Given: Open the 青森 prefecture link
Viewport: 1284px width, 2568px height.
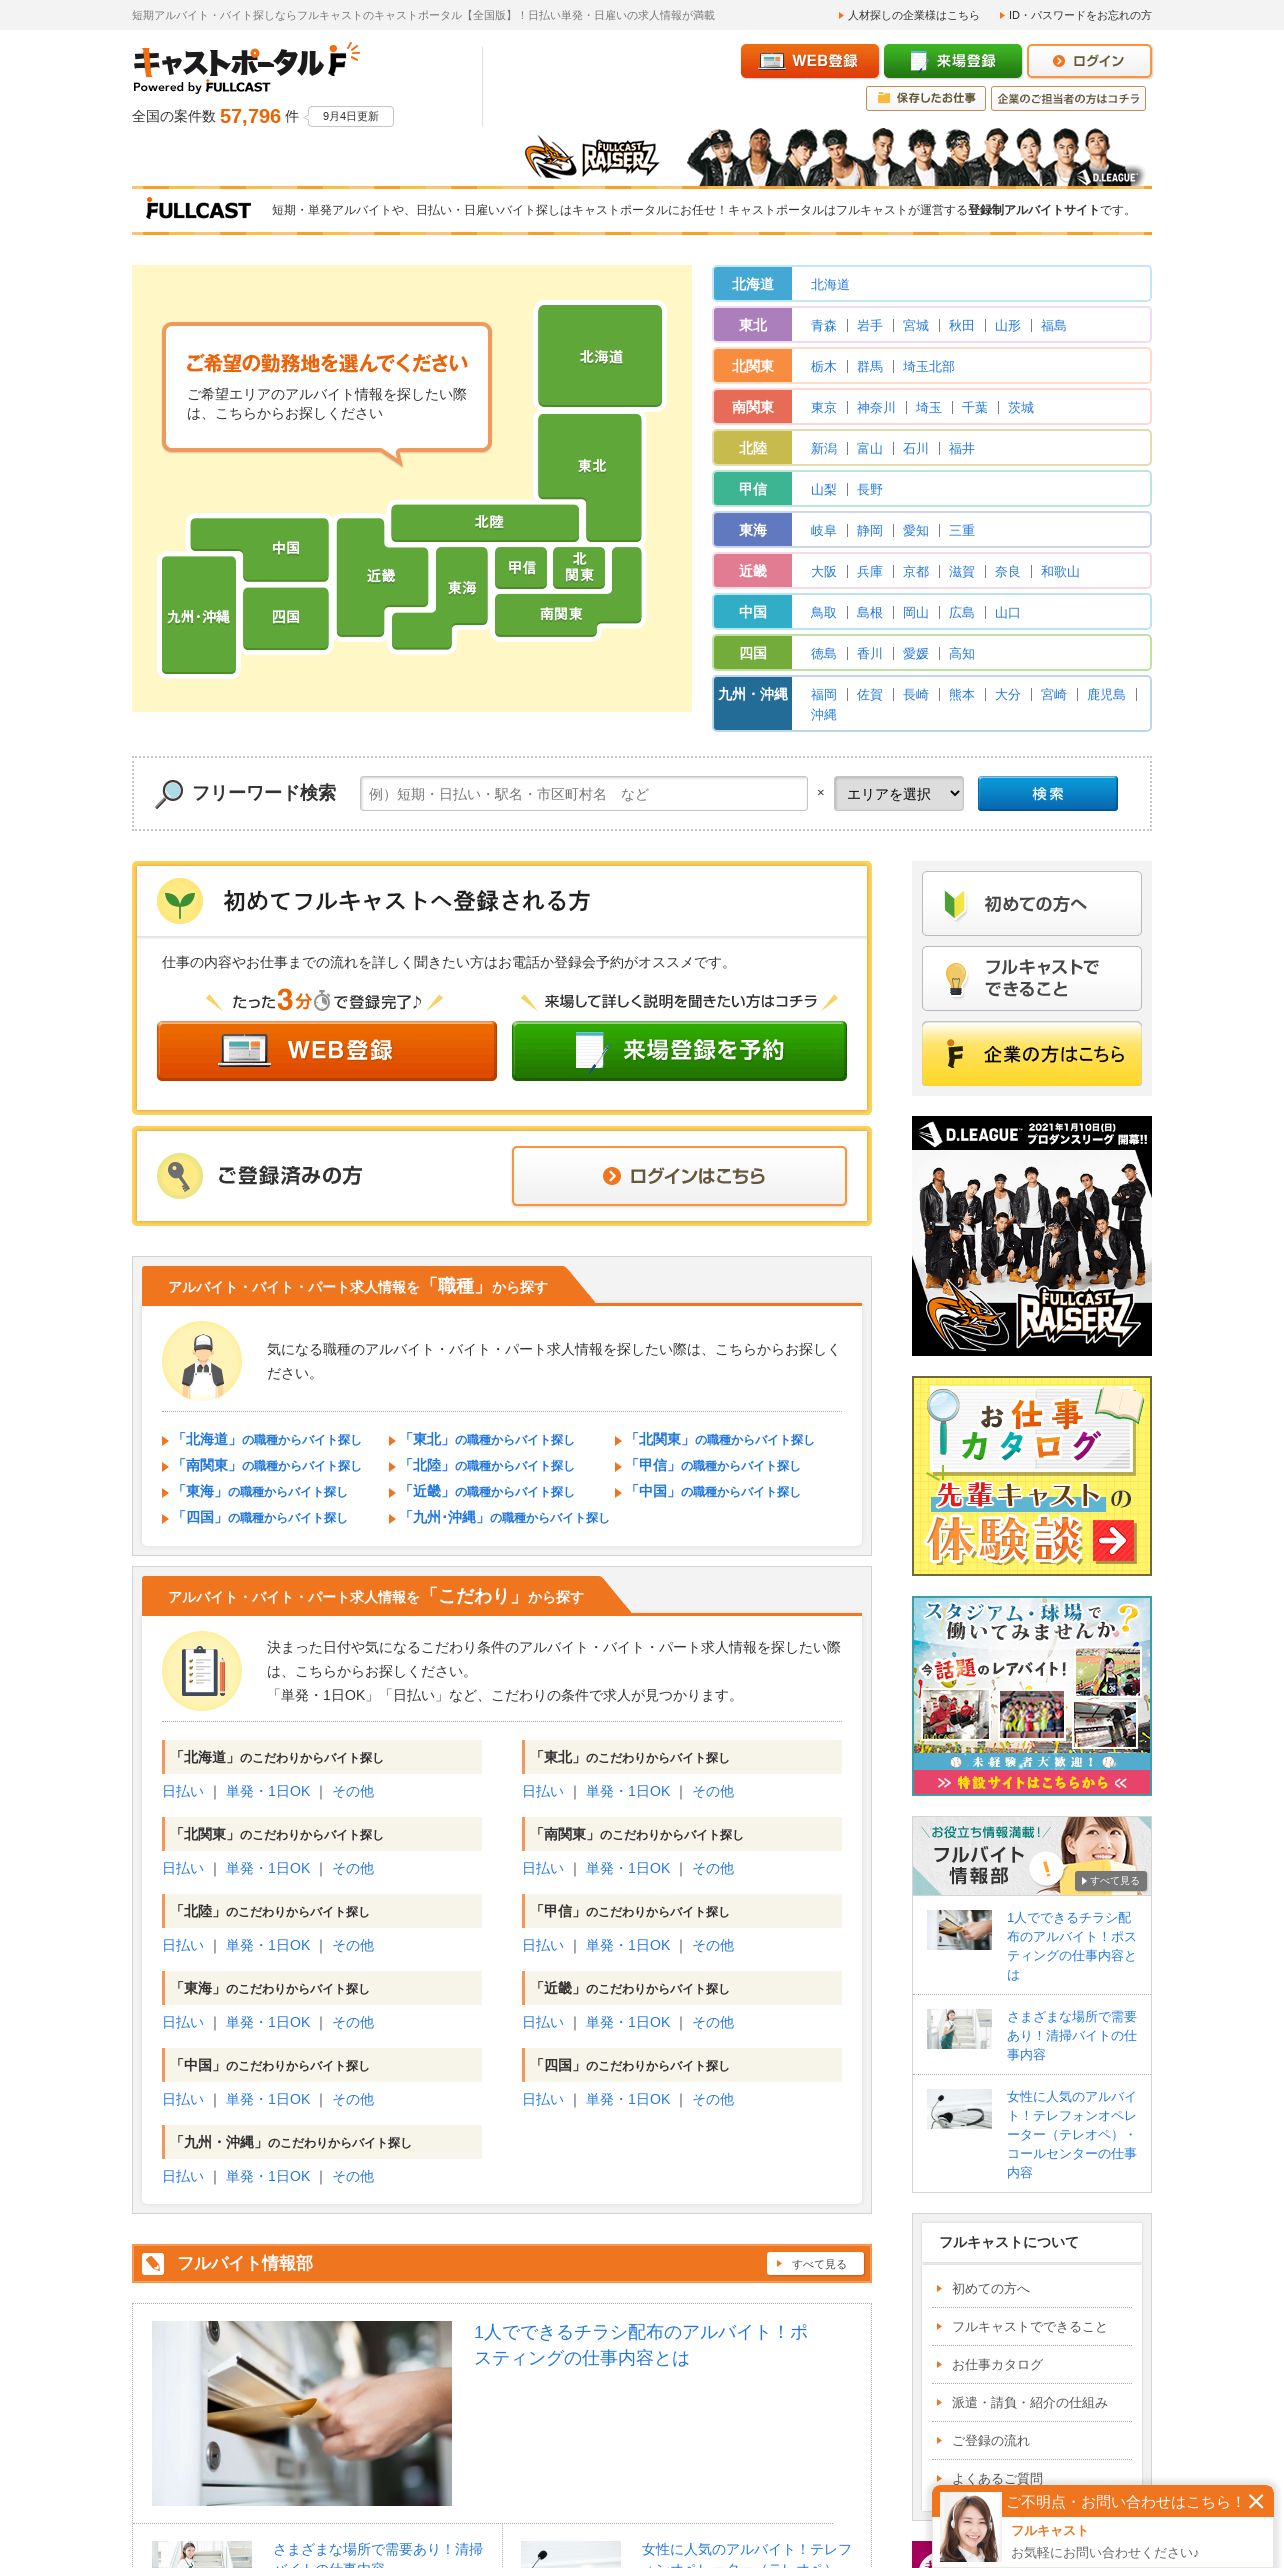Looking at the screenshot, I should tap(823, 325).
